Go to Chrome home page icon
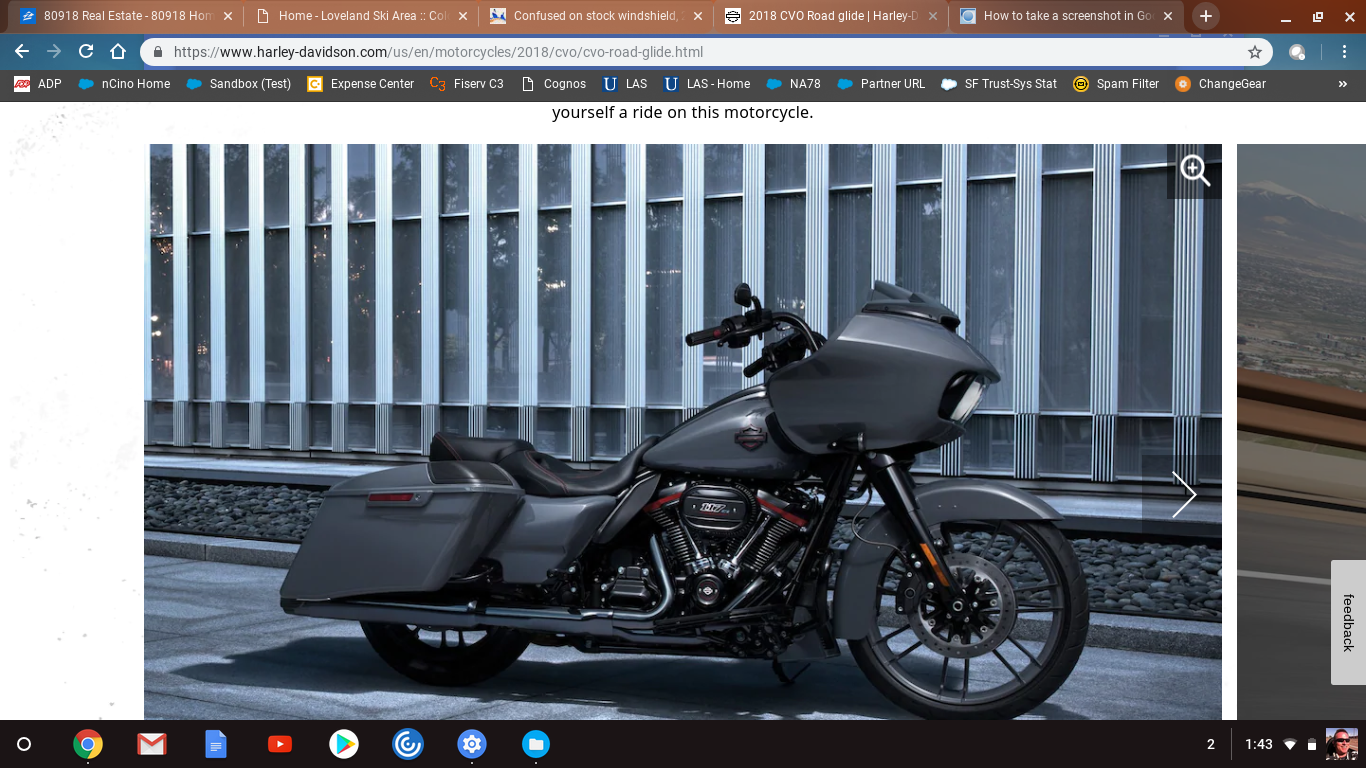 (118, 52)
